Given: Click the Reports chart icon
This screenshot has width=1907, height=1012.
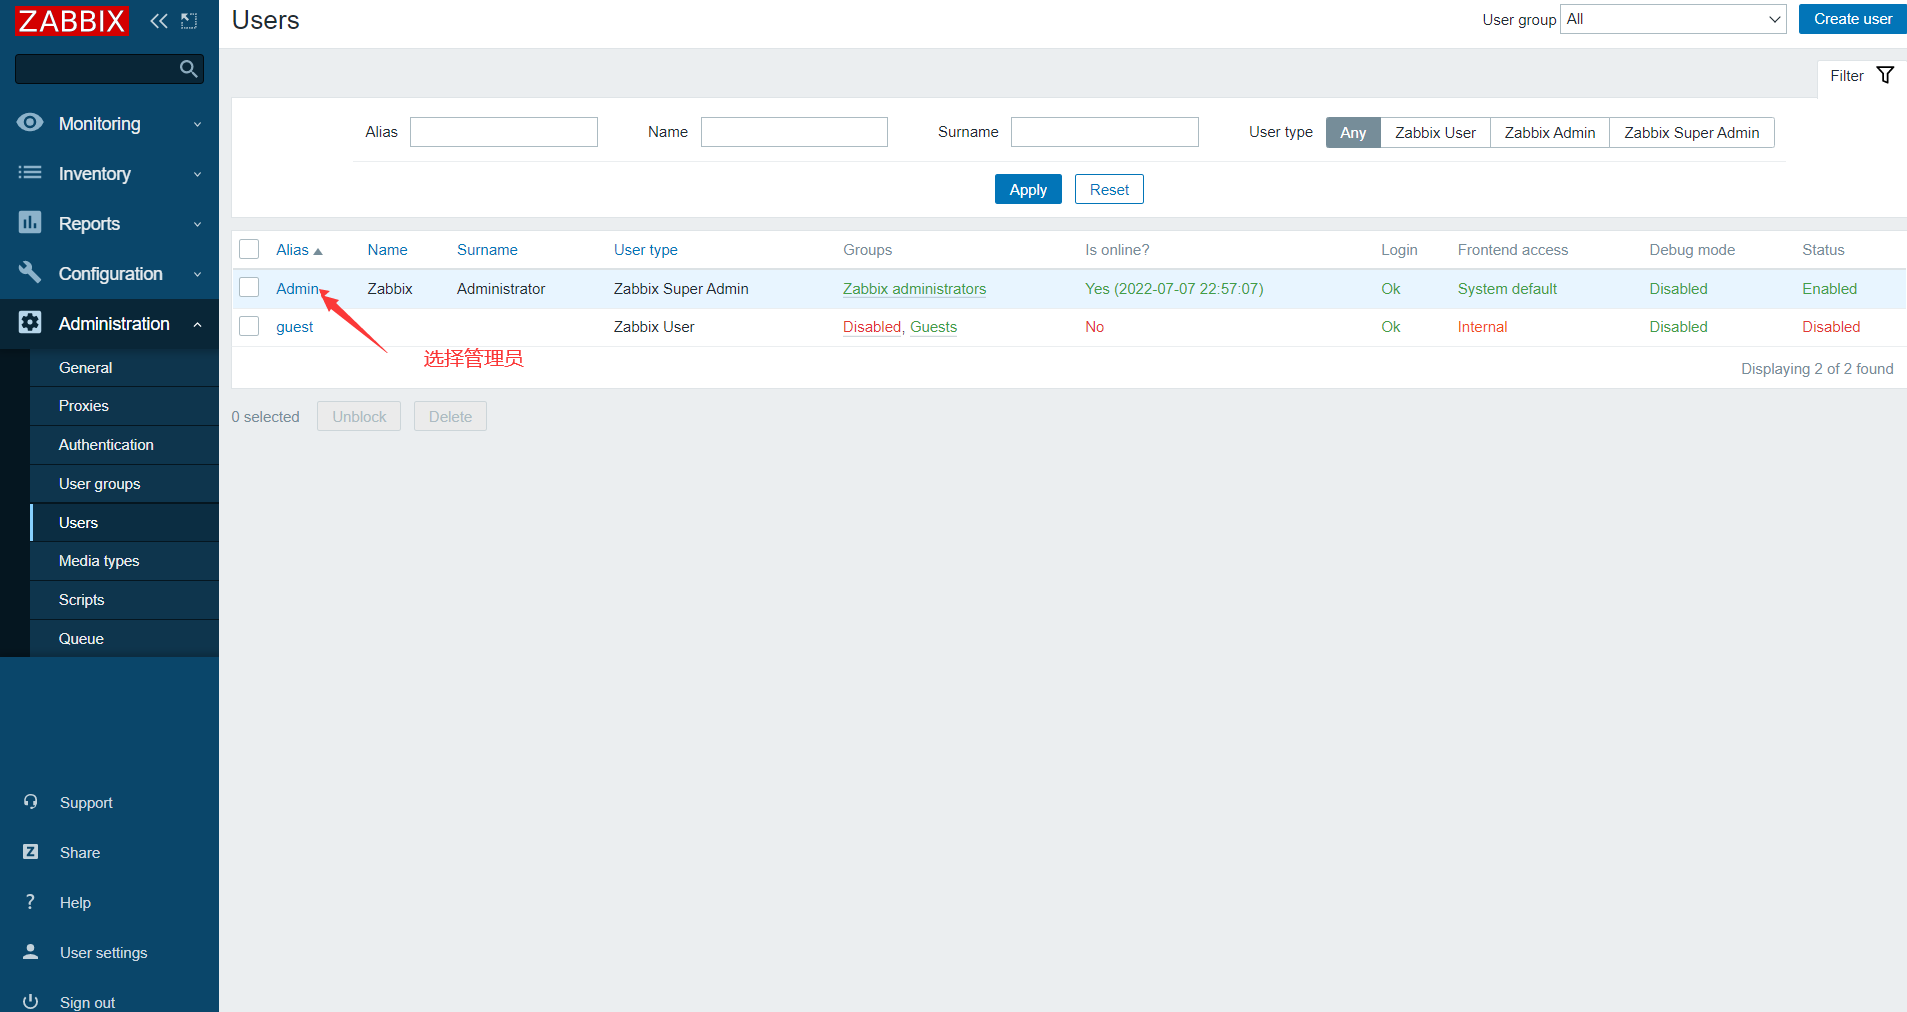Looking at the screenshot, I should click(x=30, y=223).
